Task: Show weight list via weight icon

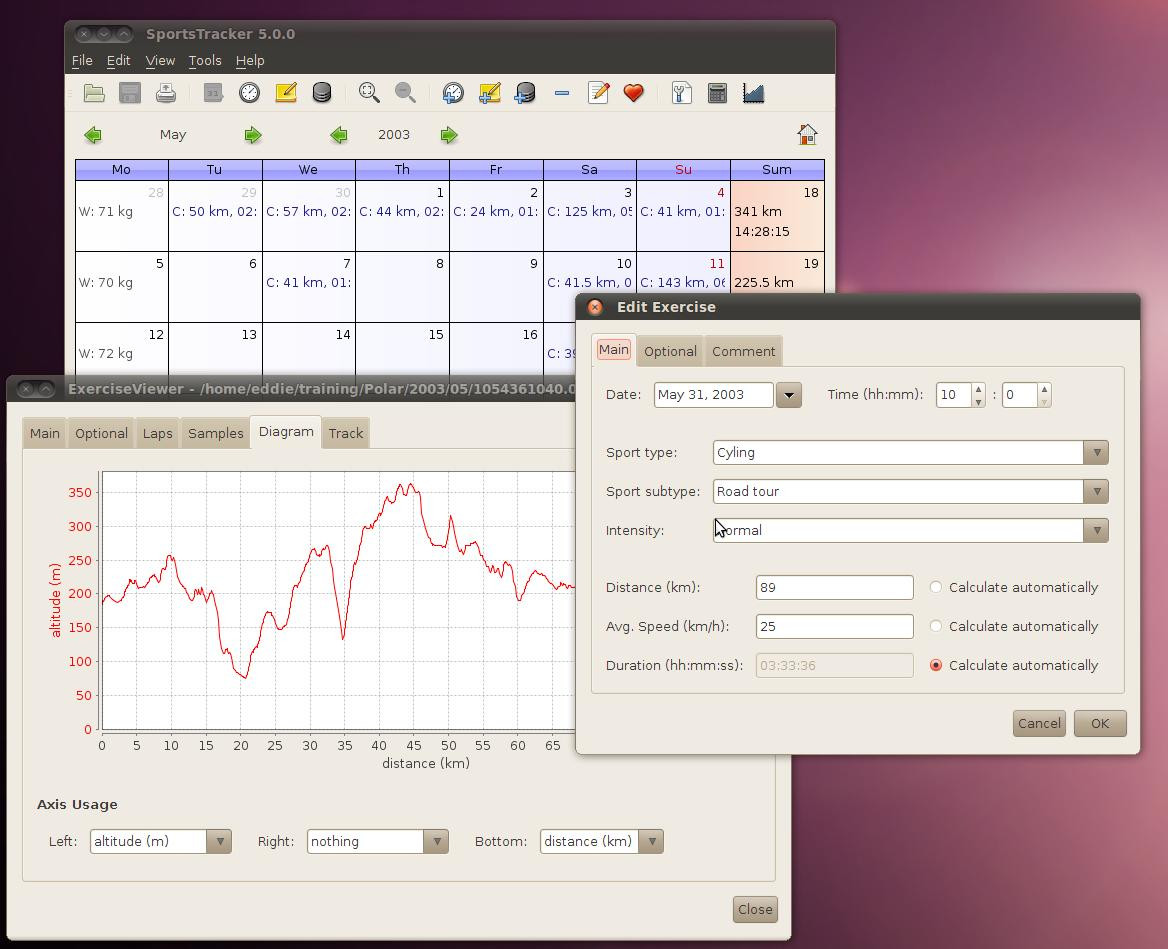Action: tap(322, 93)
